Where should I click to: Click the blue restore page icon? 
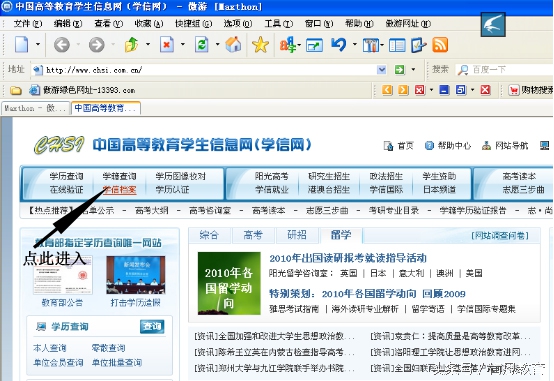[461, 90]
